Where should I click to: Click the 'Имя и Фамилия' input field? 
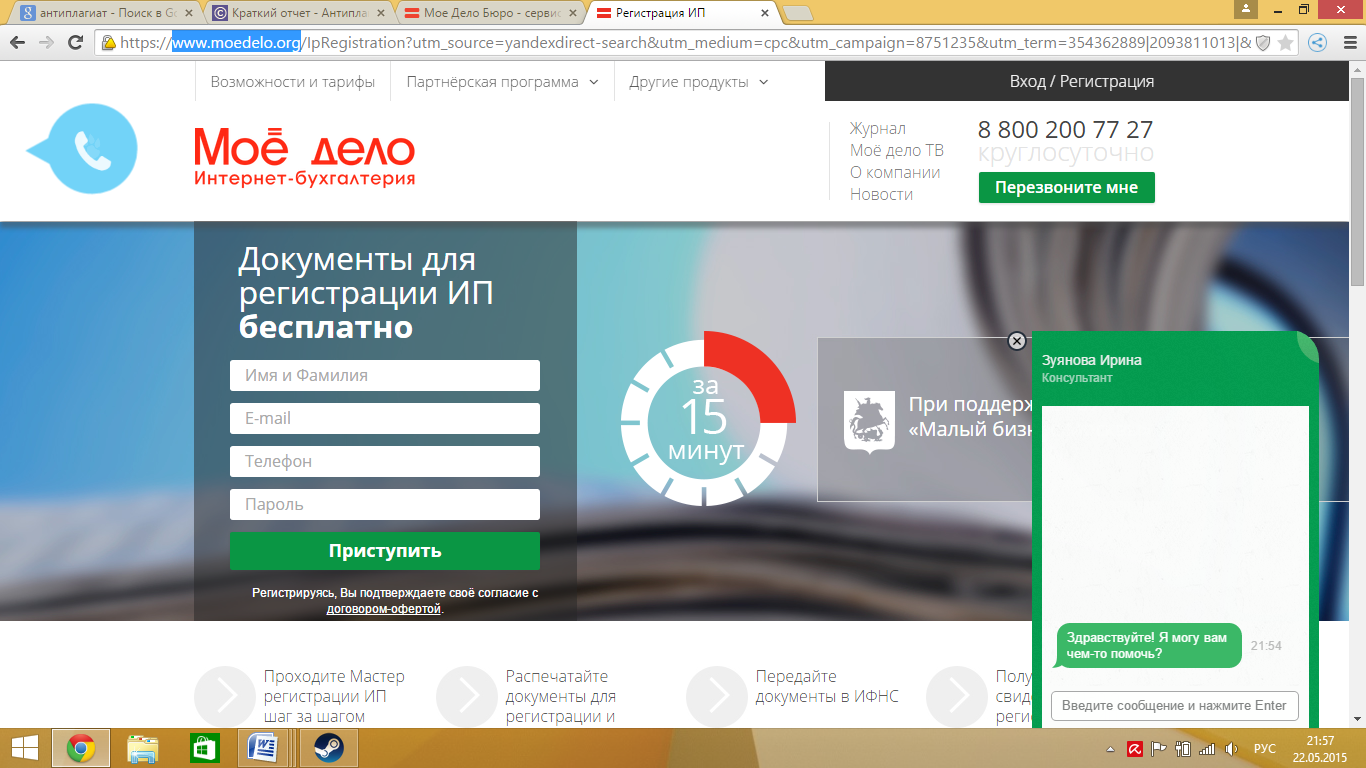[385, 376]
